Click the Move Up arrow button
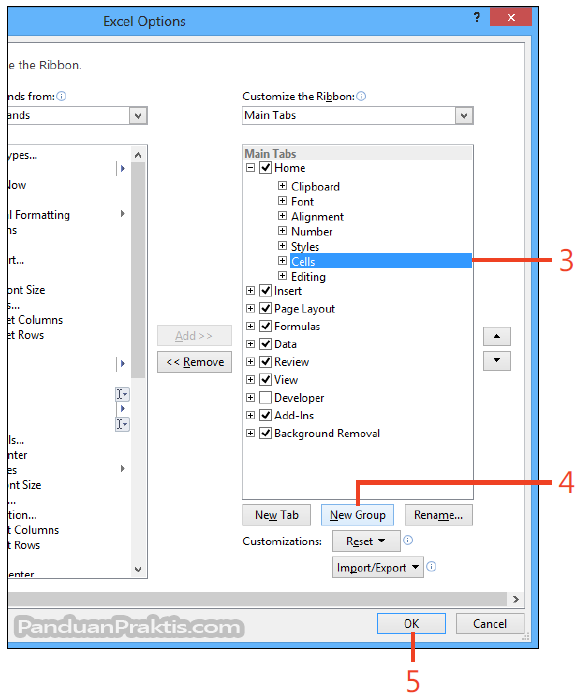Image resolution: width=580 pixels, height=698 pixels. tap(497, 337)
